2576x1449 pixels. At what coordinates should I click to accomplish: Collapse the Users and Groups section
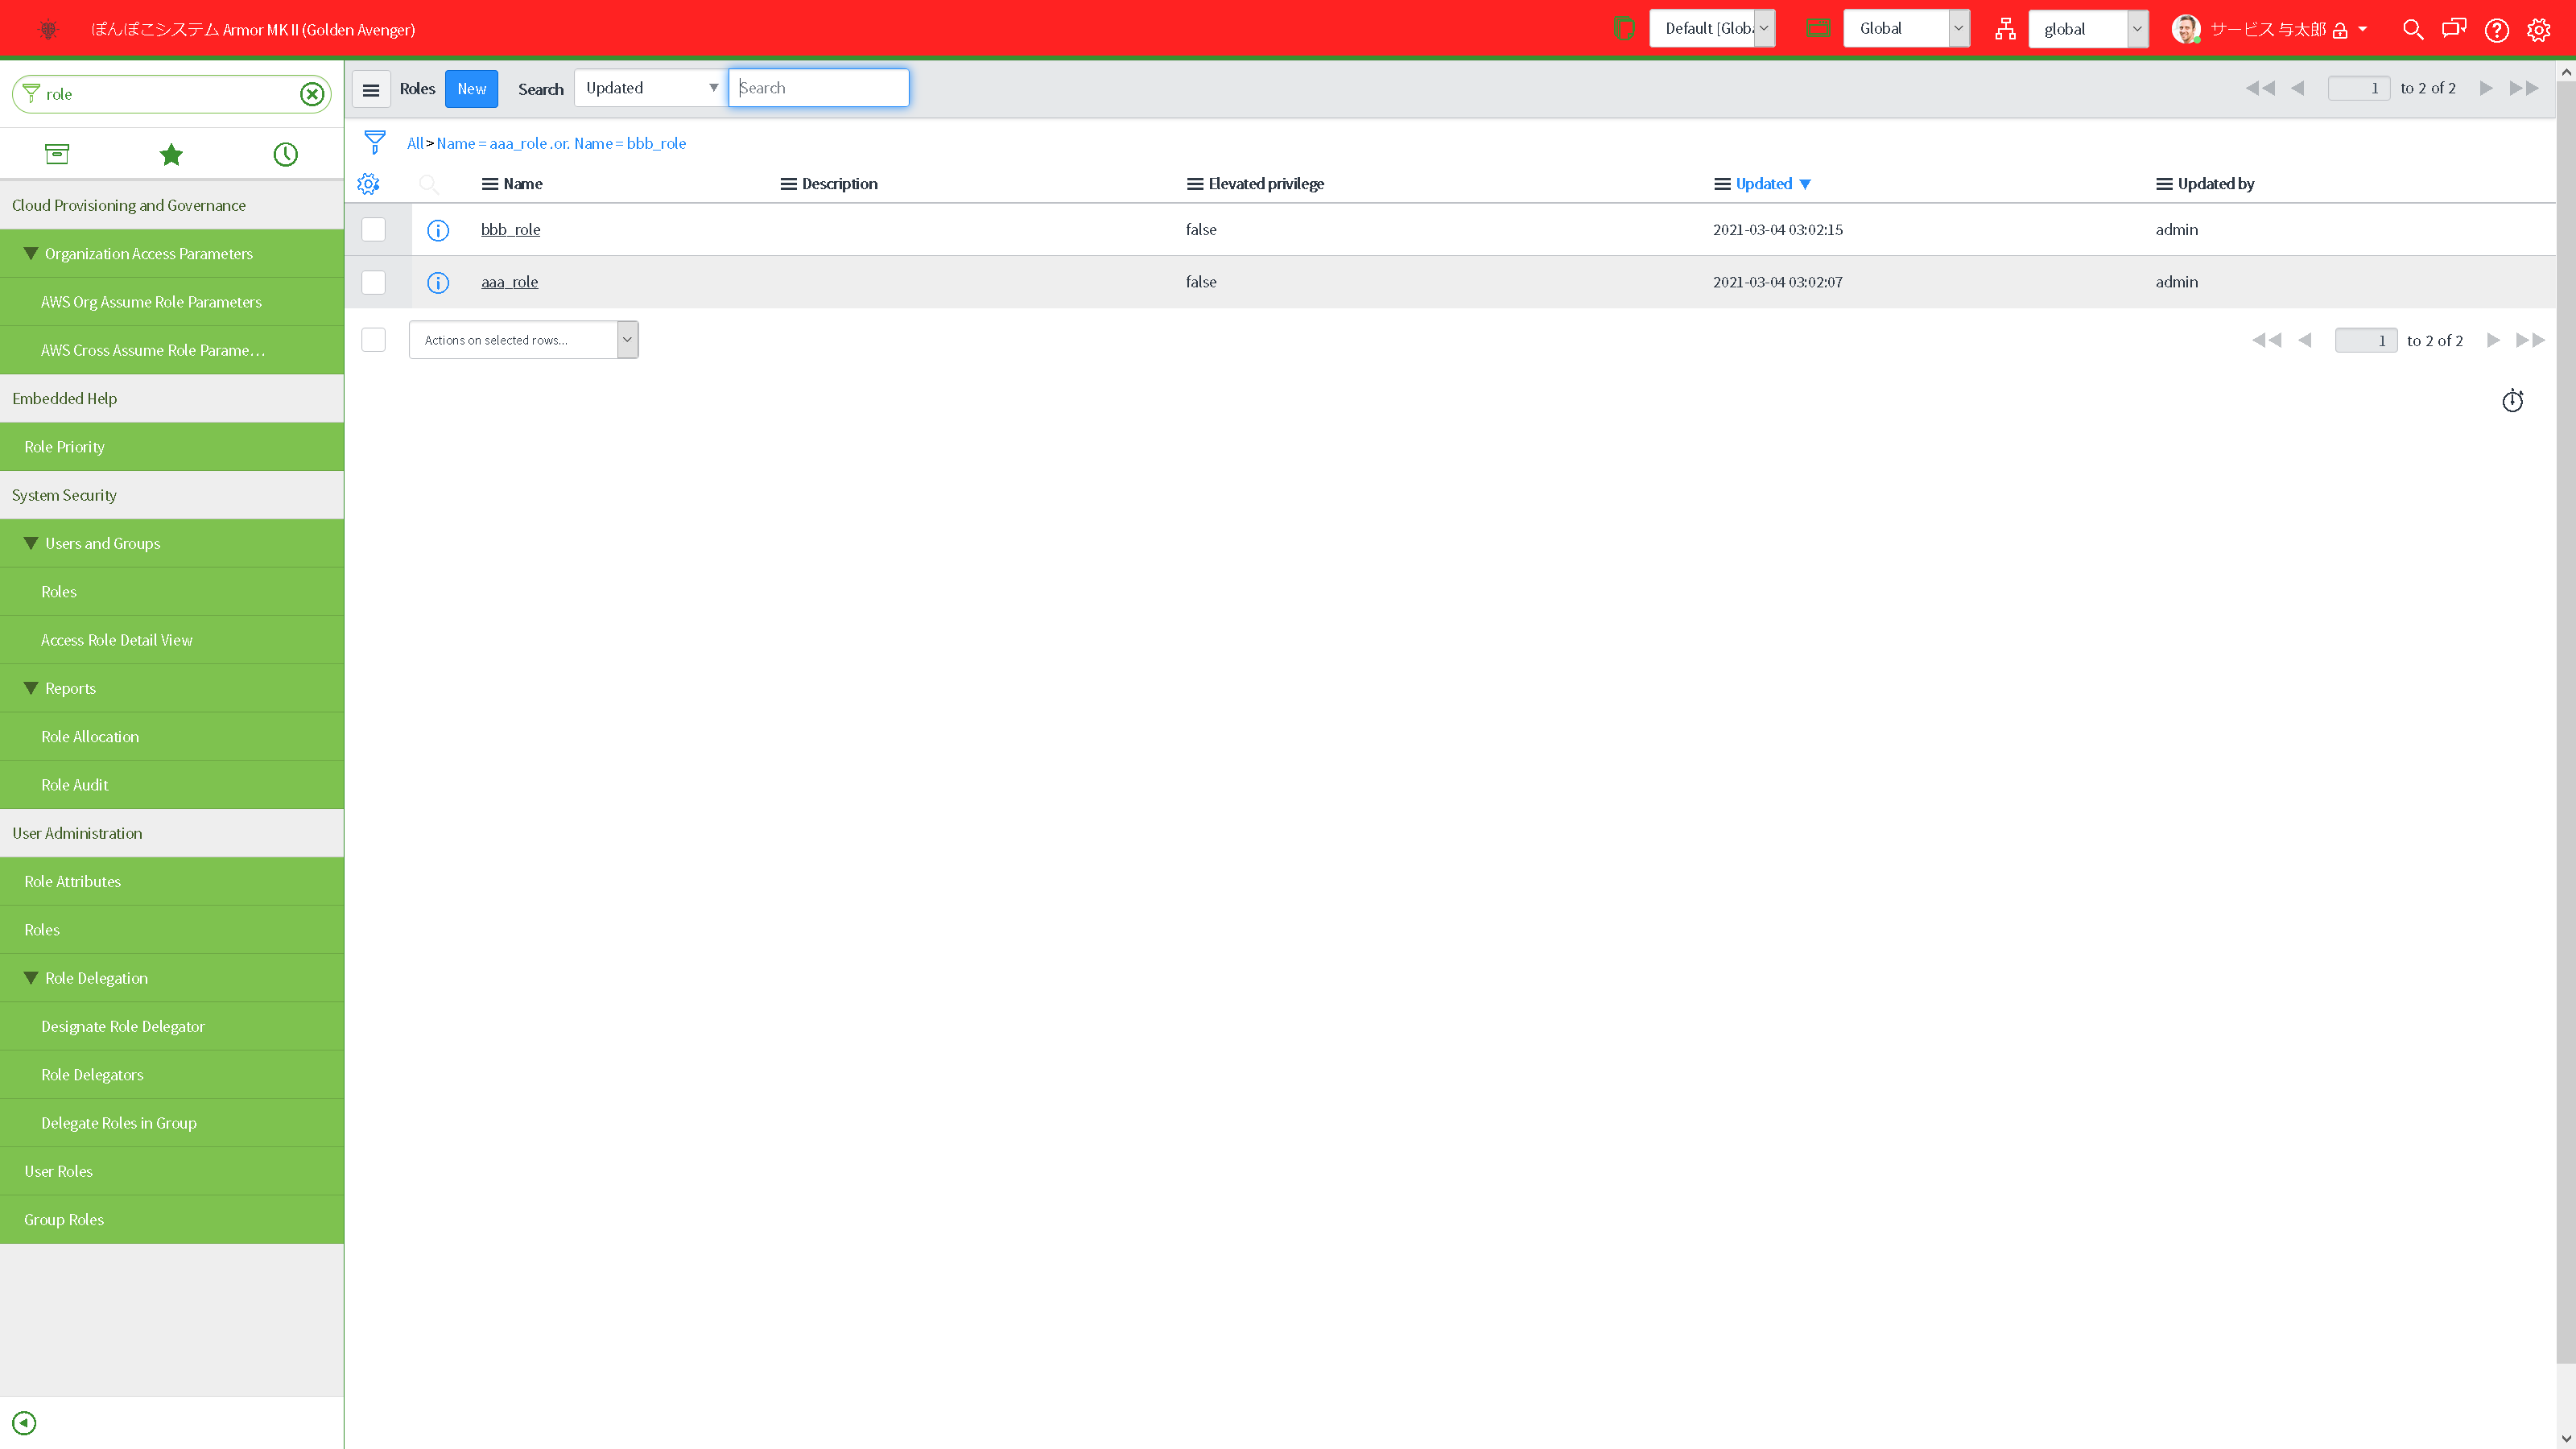coord(31,543)
